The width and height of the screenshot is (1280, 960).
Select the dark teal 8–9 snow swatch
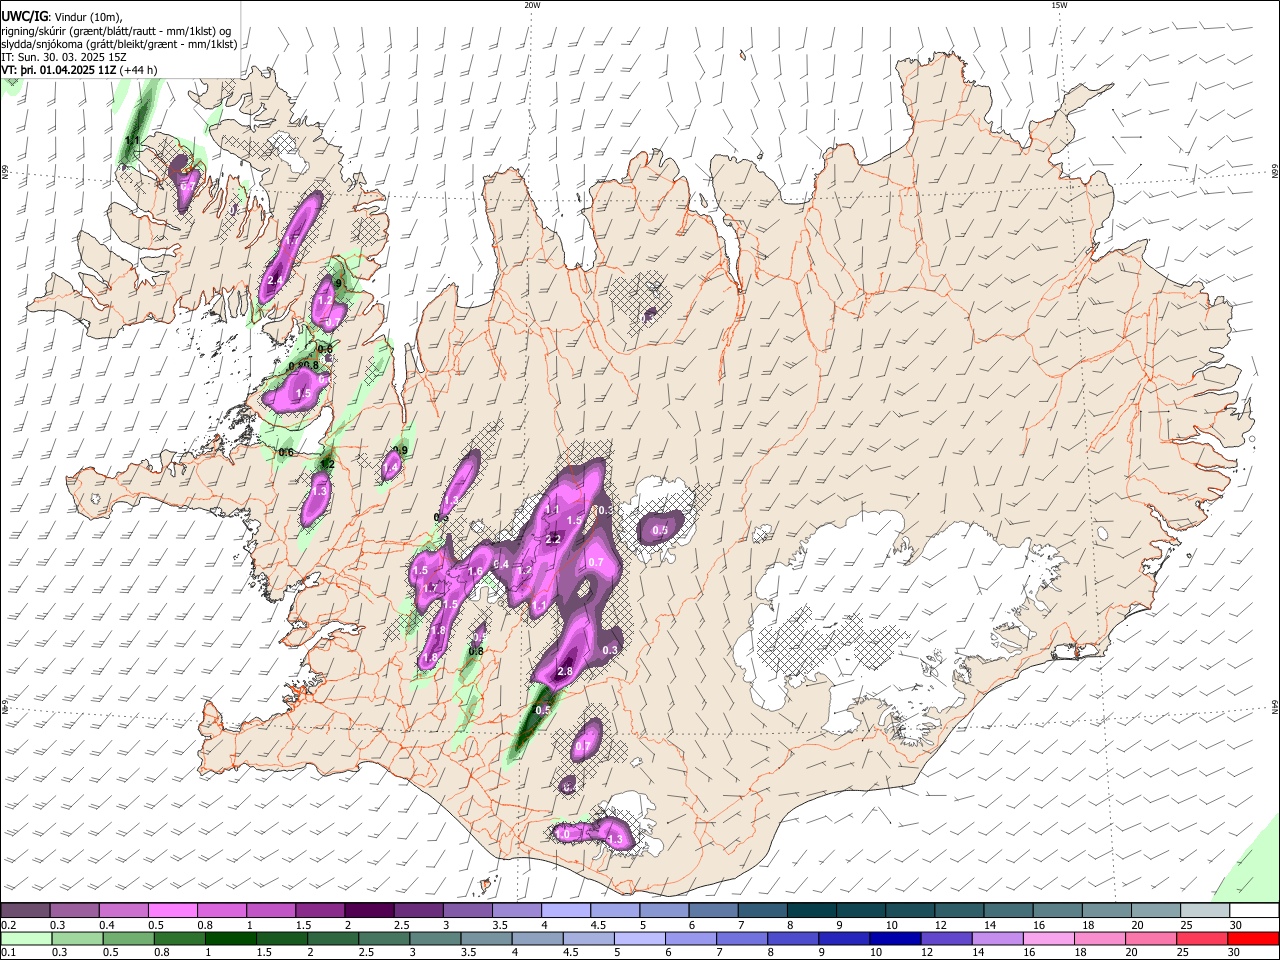(810, 910)
